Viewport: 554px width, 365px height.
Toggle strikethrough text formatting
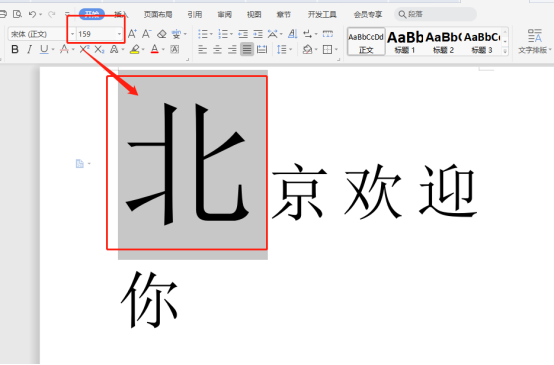coord(64,49)
